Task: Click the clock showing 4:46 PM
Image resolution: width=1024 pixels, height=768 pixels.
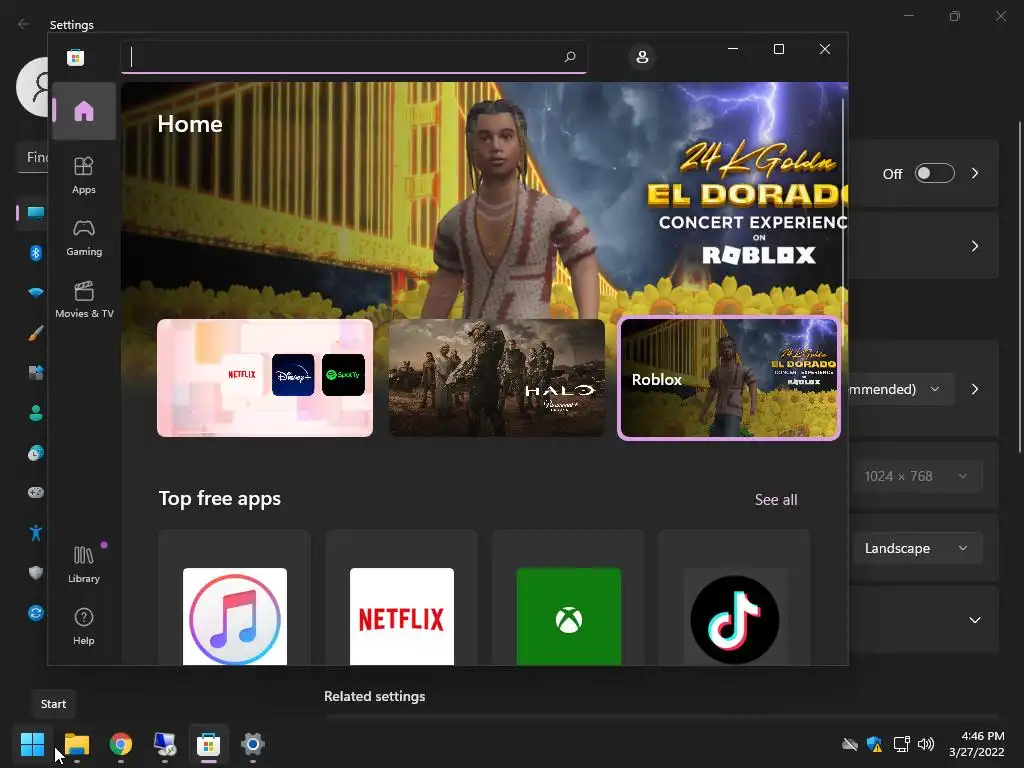Action: coord(976,744)
